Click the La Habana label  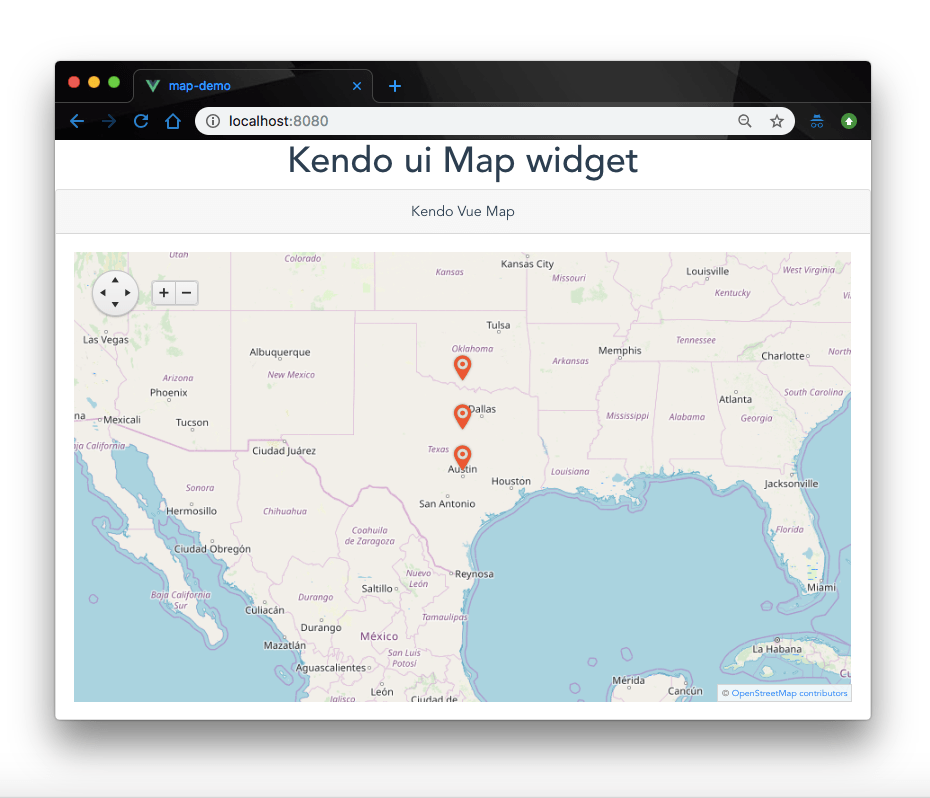777,649
